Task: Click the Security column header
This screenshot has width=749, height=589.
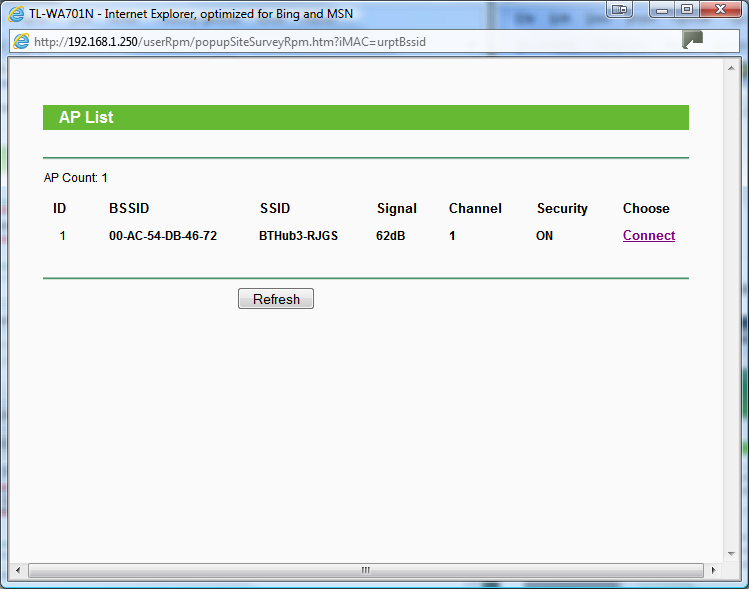Action: pyautogui.click(x=562, y=209)
